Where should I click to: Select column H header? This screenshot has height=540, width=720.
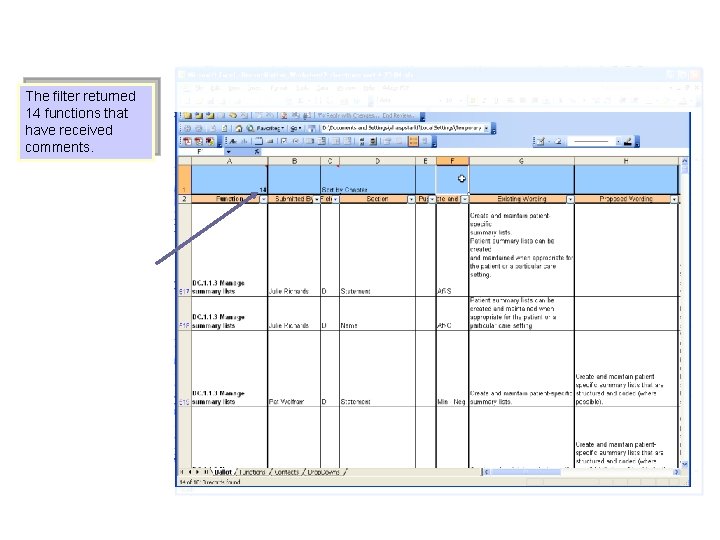626,161
